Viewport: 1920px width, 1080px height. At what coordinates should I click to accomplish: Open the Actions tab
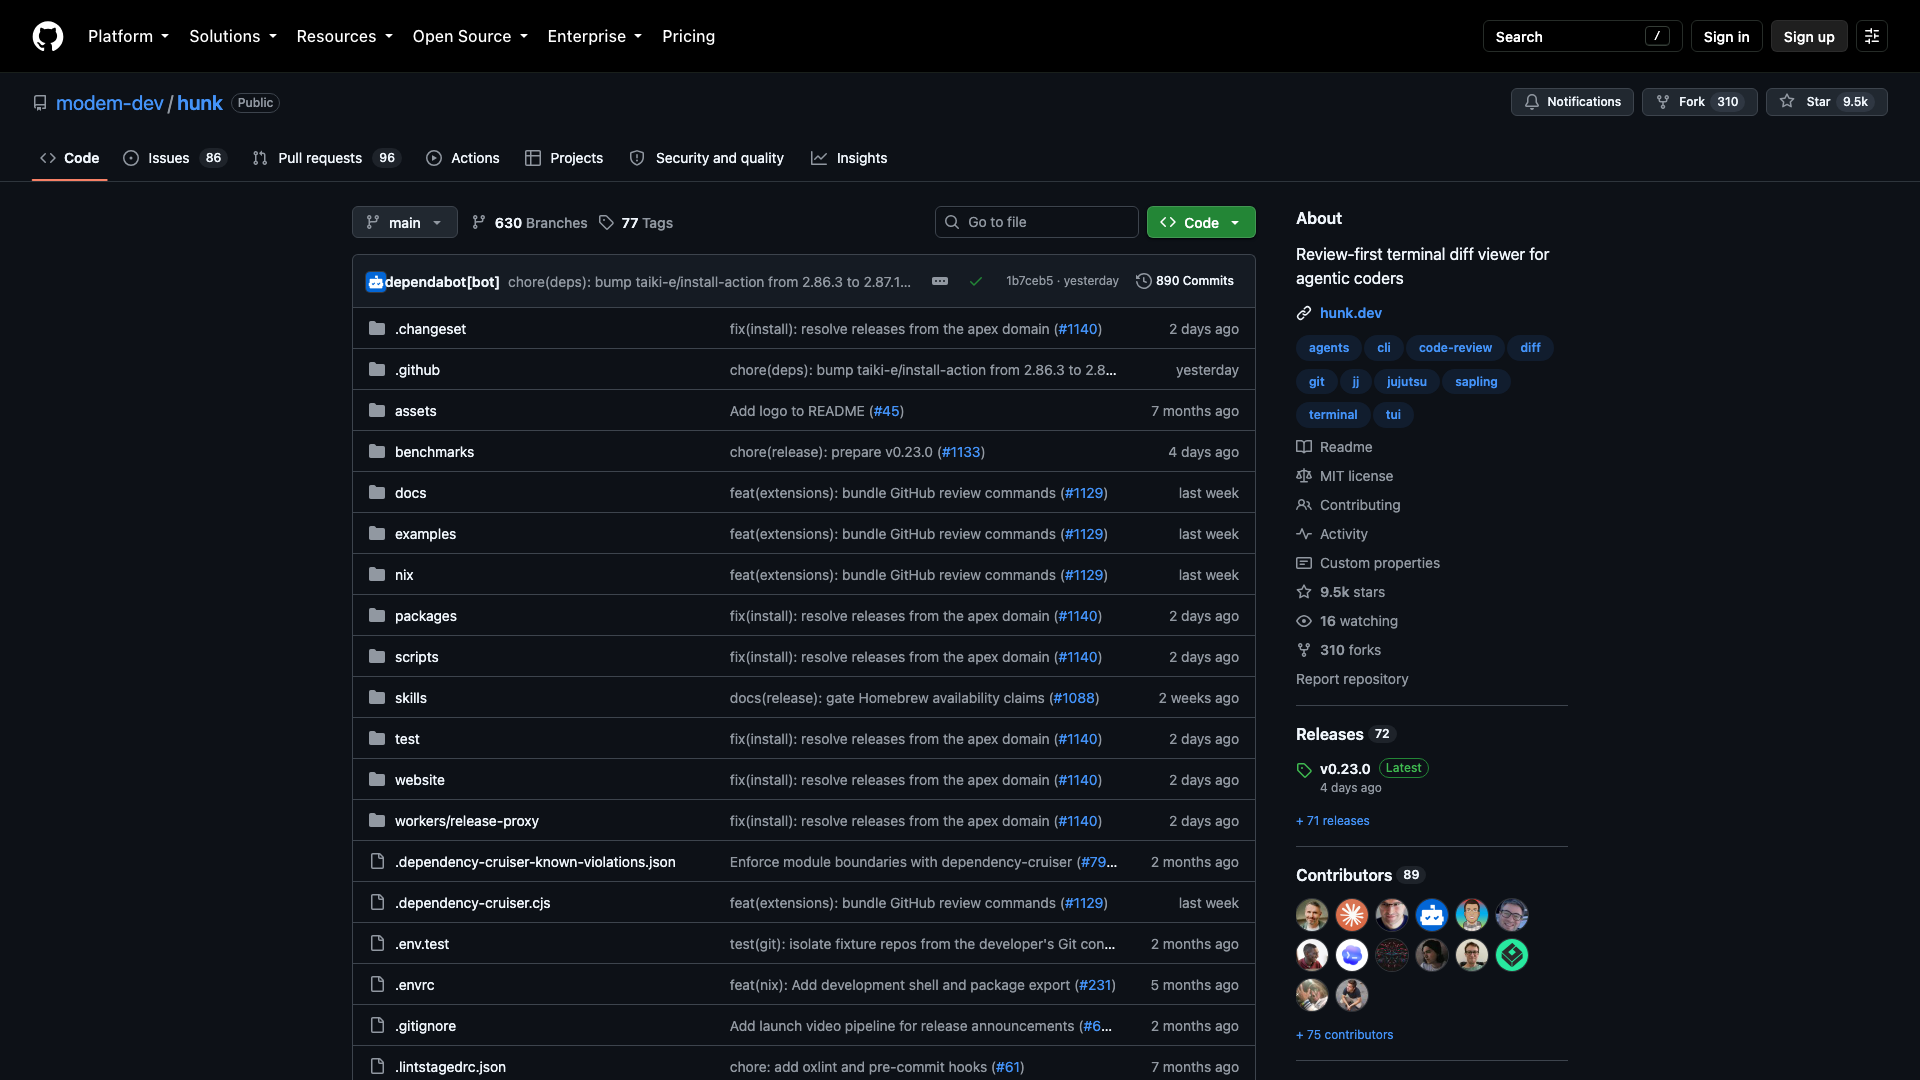click(x=463, y=158)
